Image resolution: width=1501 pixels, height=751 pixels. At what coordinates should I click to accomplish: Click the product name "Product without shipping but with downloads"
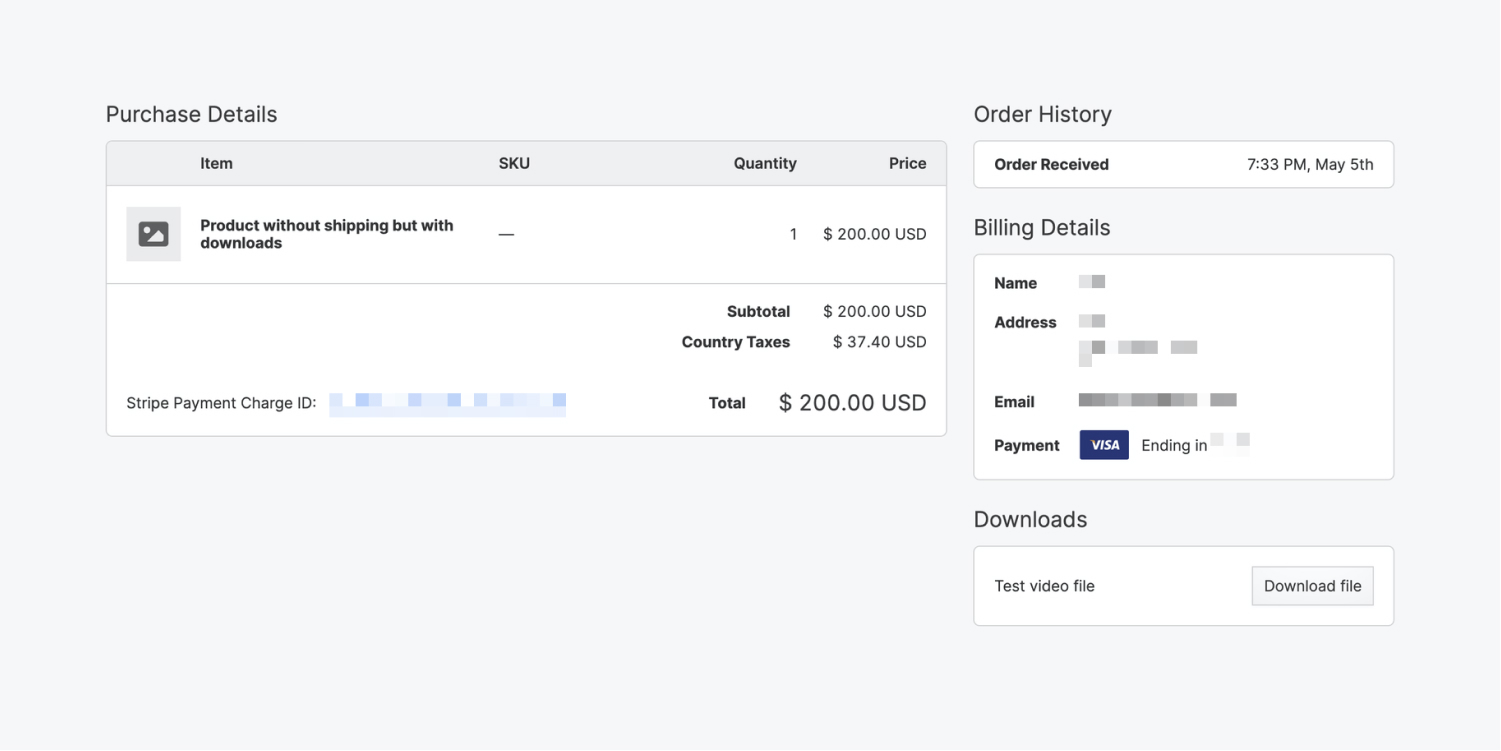pyautogui.click(x=326, y=234)
